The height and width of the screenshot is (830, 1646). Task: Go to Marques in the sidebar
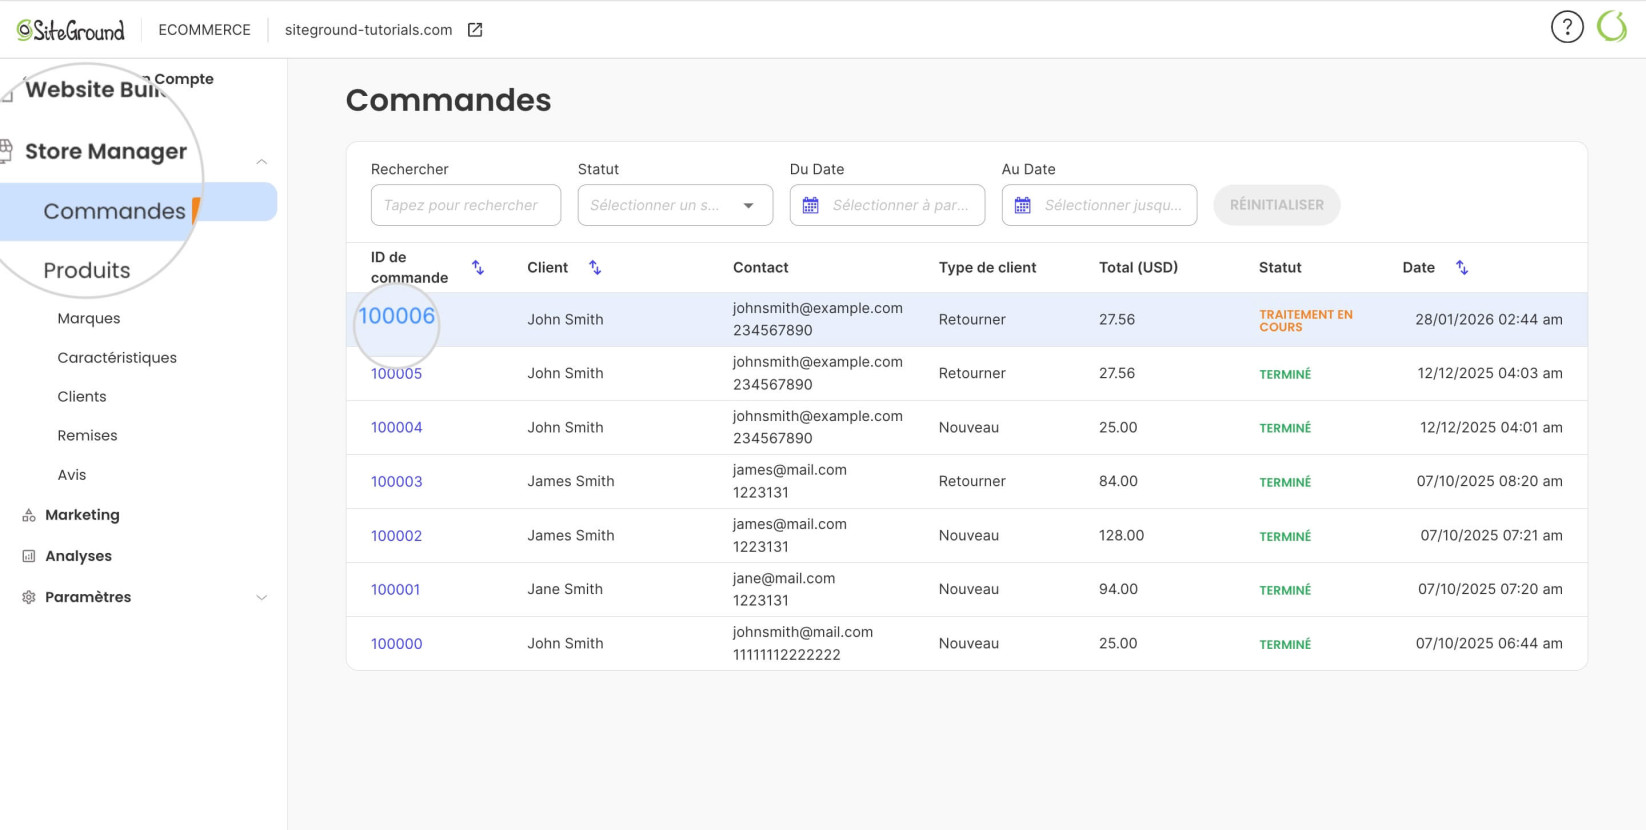tap(89, 318)
